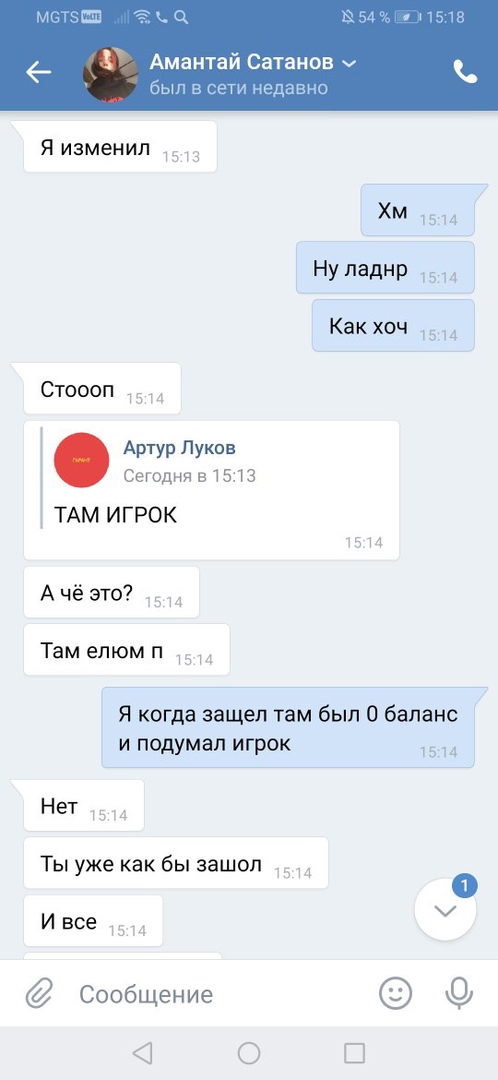Expand the chat name dropdown chevron
The width and height of the screenshot is (498, 1080).
point(349,63)
